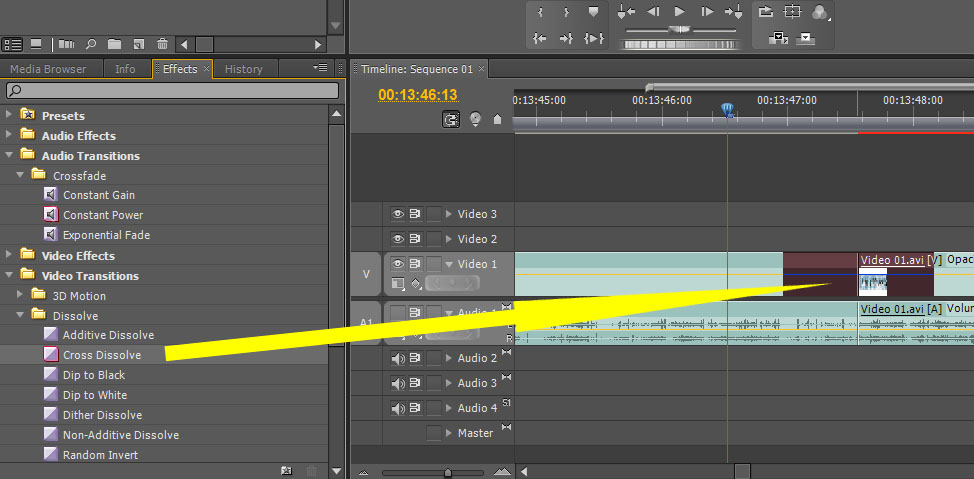Click the timeline zoom slider handle

pos(447,473)
